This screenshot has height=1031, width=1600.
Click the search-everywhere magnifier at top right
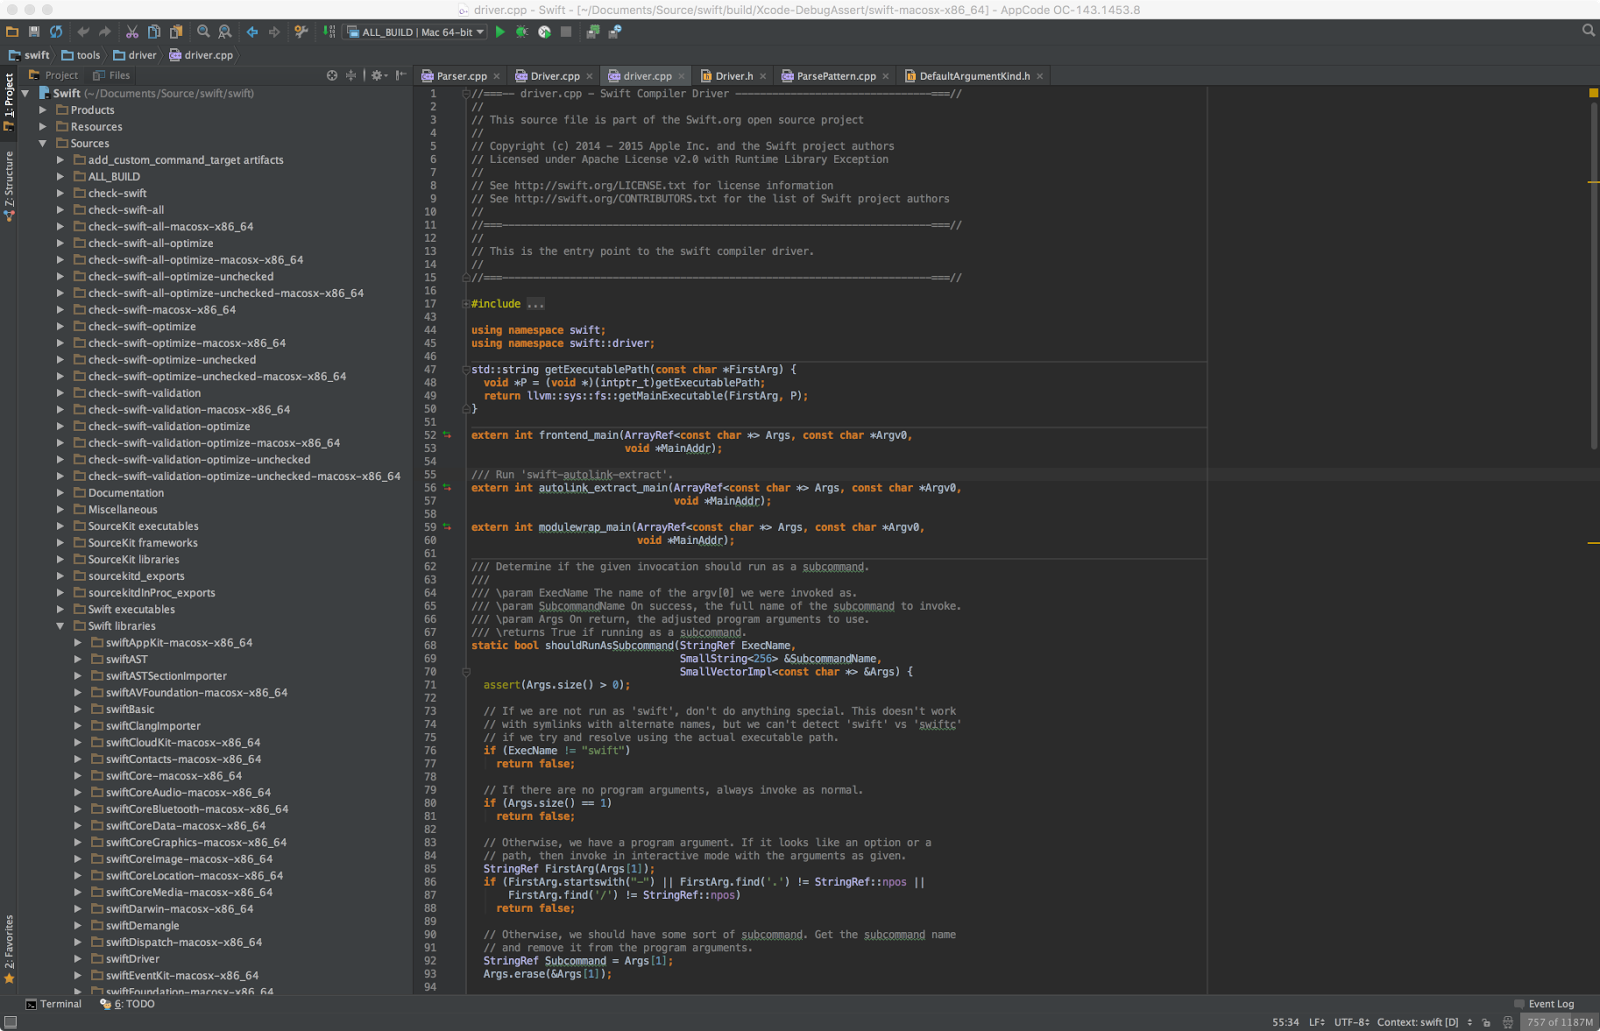coord(1588,31)
